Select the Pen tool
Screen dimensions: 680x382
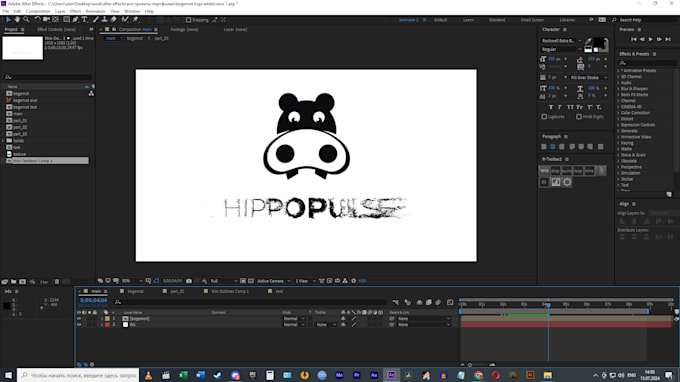(75, 20)
